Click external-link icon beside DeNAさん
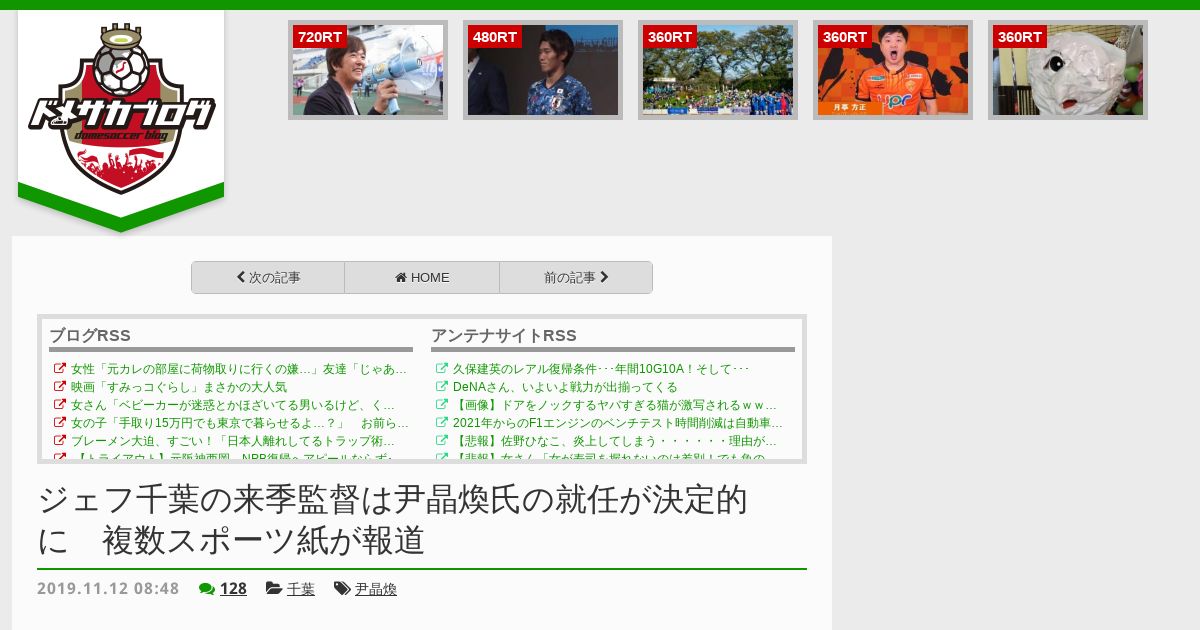 pos(442,386)
